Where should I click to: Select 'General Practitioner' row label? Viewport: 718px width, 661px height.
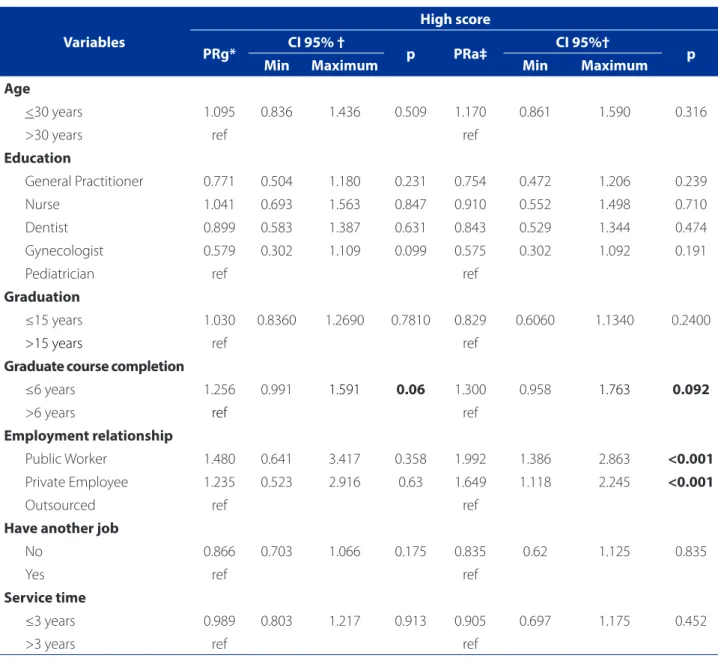pos(84,181)
